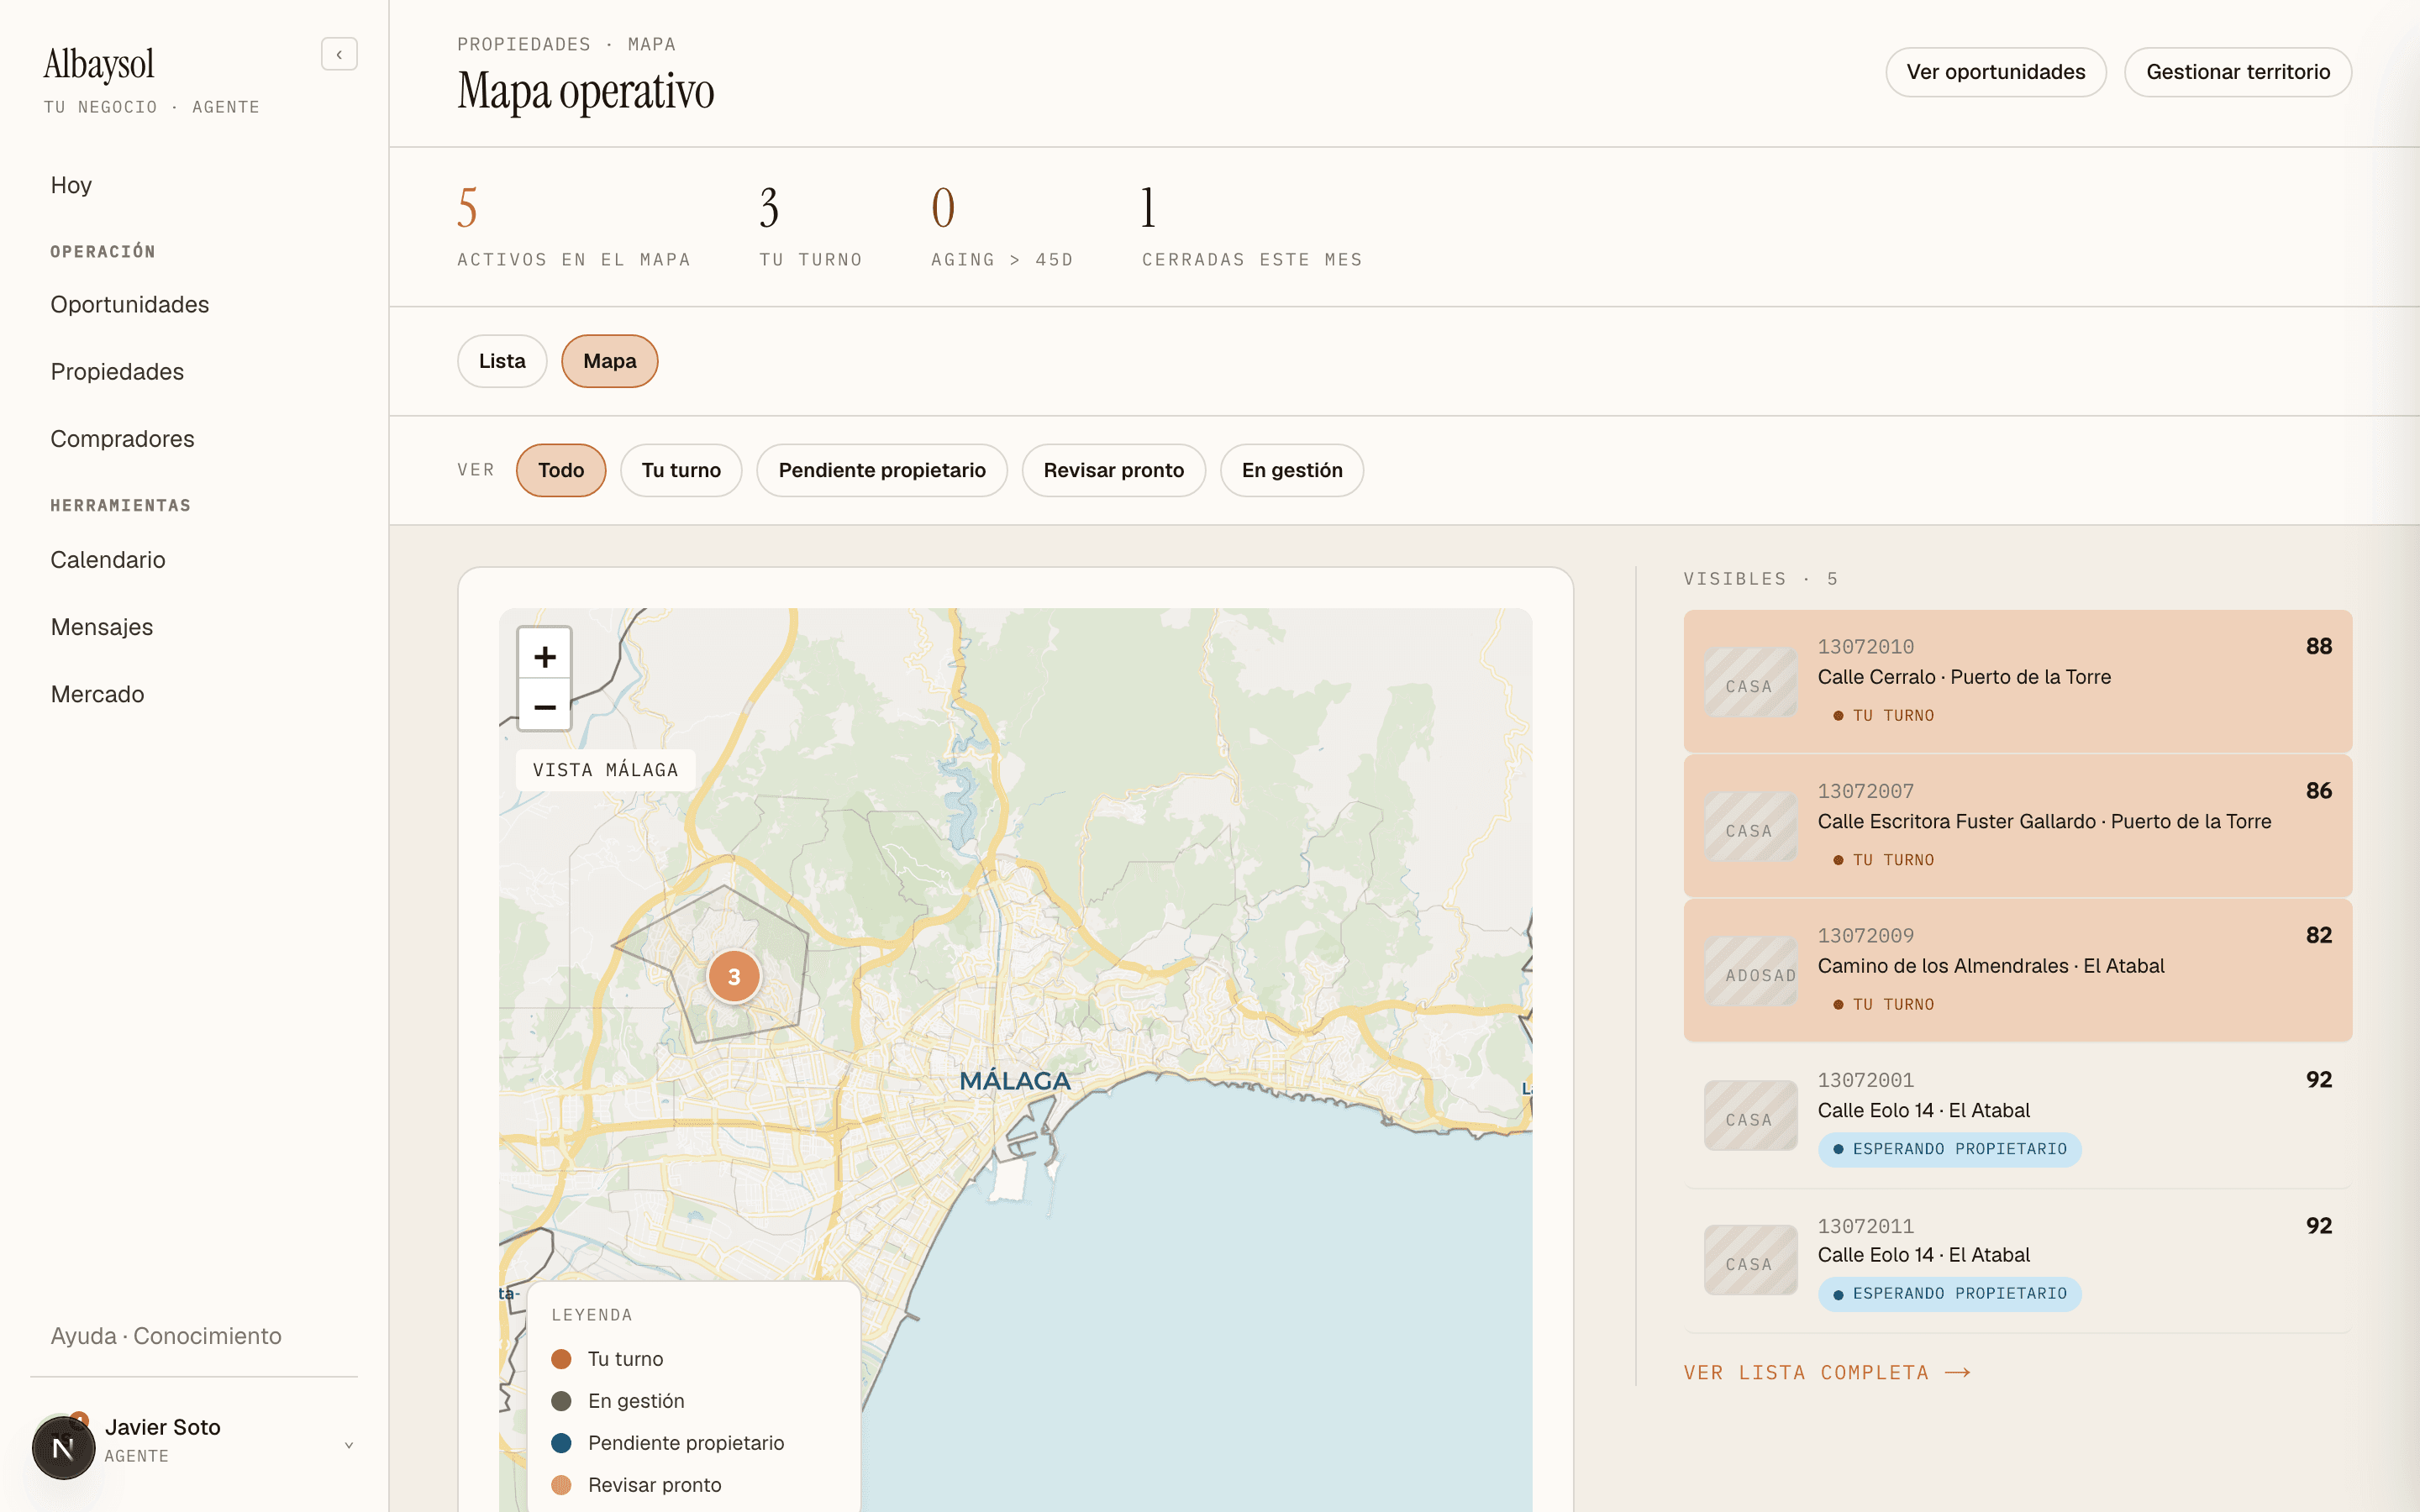The width and height of the screenshot is (2420, 1512).
Task: Switch to the Lista view
Action: tap(502, 361)
